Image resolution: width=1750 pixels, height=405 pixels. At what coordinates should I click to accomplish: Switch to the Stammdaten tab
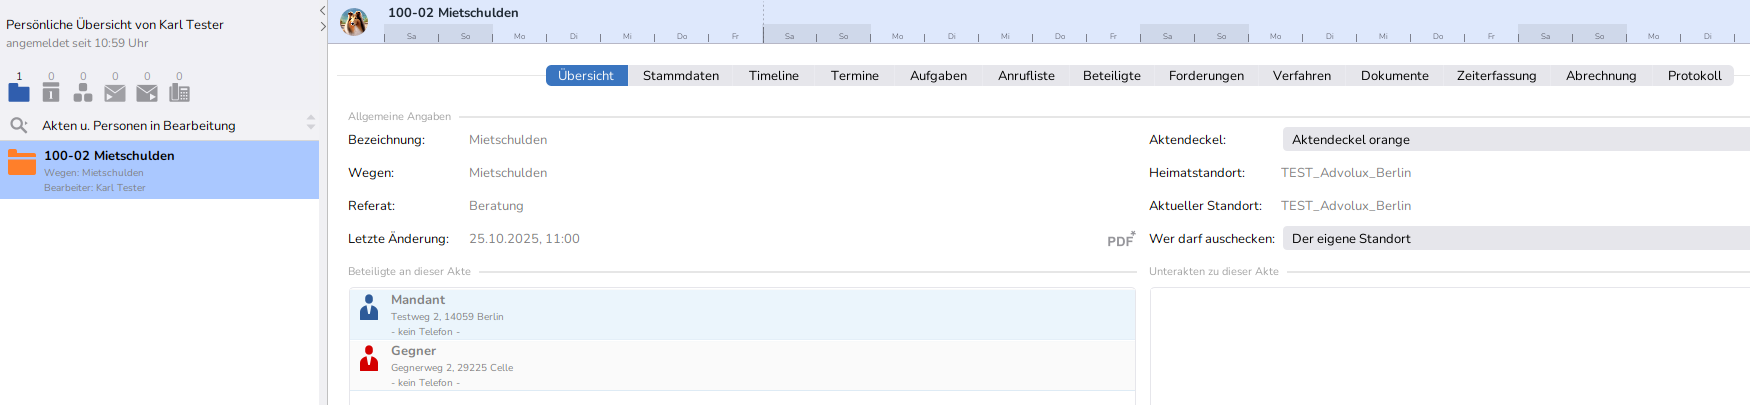(680, 76)
